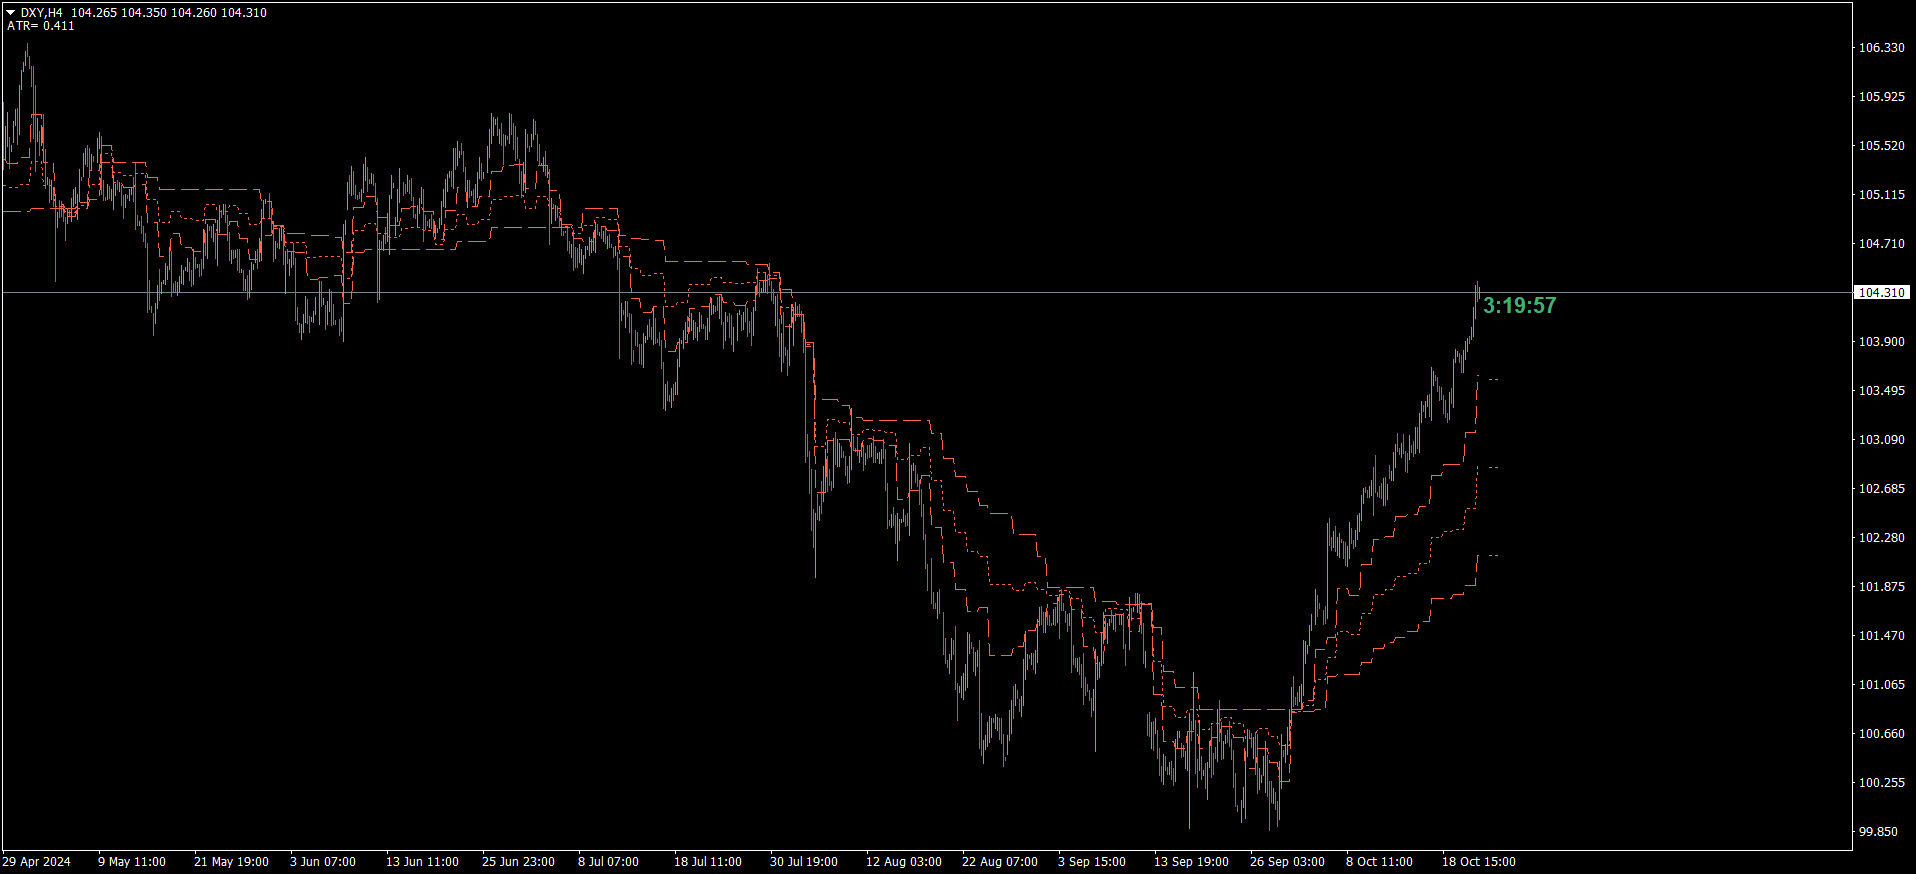Click the 100.660 price scale label

[x=1881, y=733]
